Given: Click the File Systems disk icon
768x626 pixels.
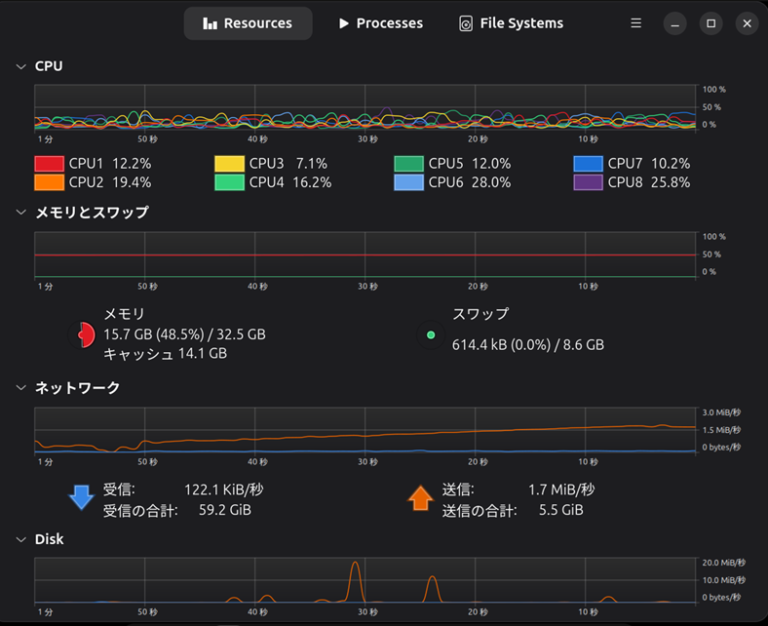Looking at the screenshot, I should (x=466, y=24).
